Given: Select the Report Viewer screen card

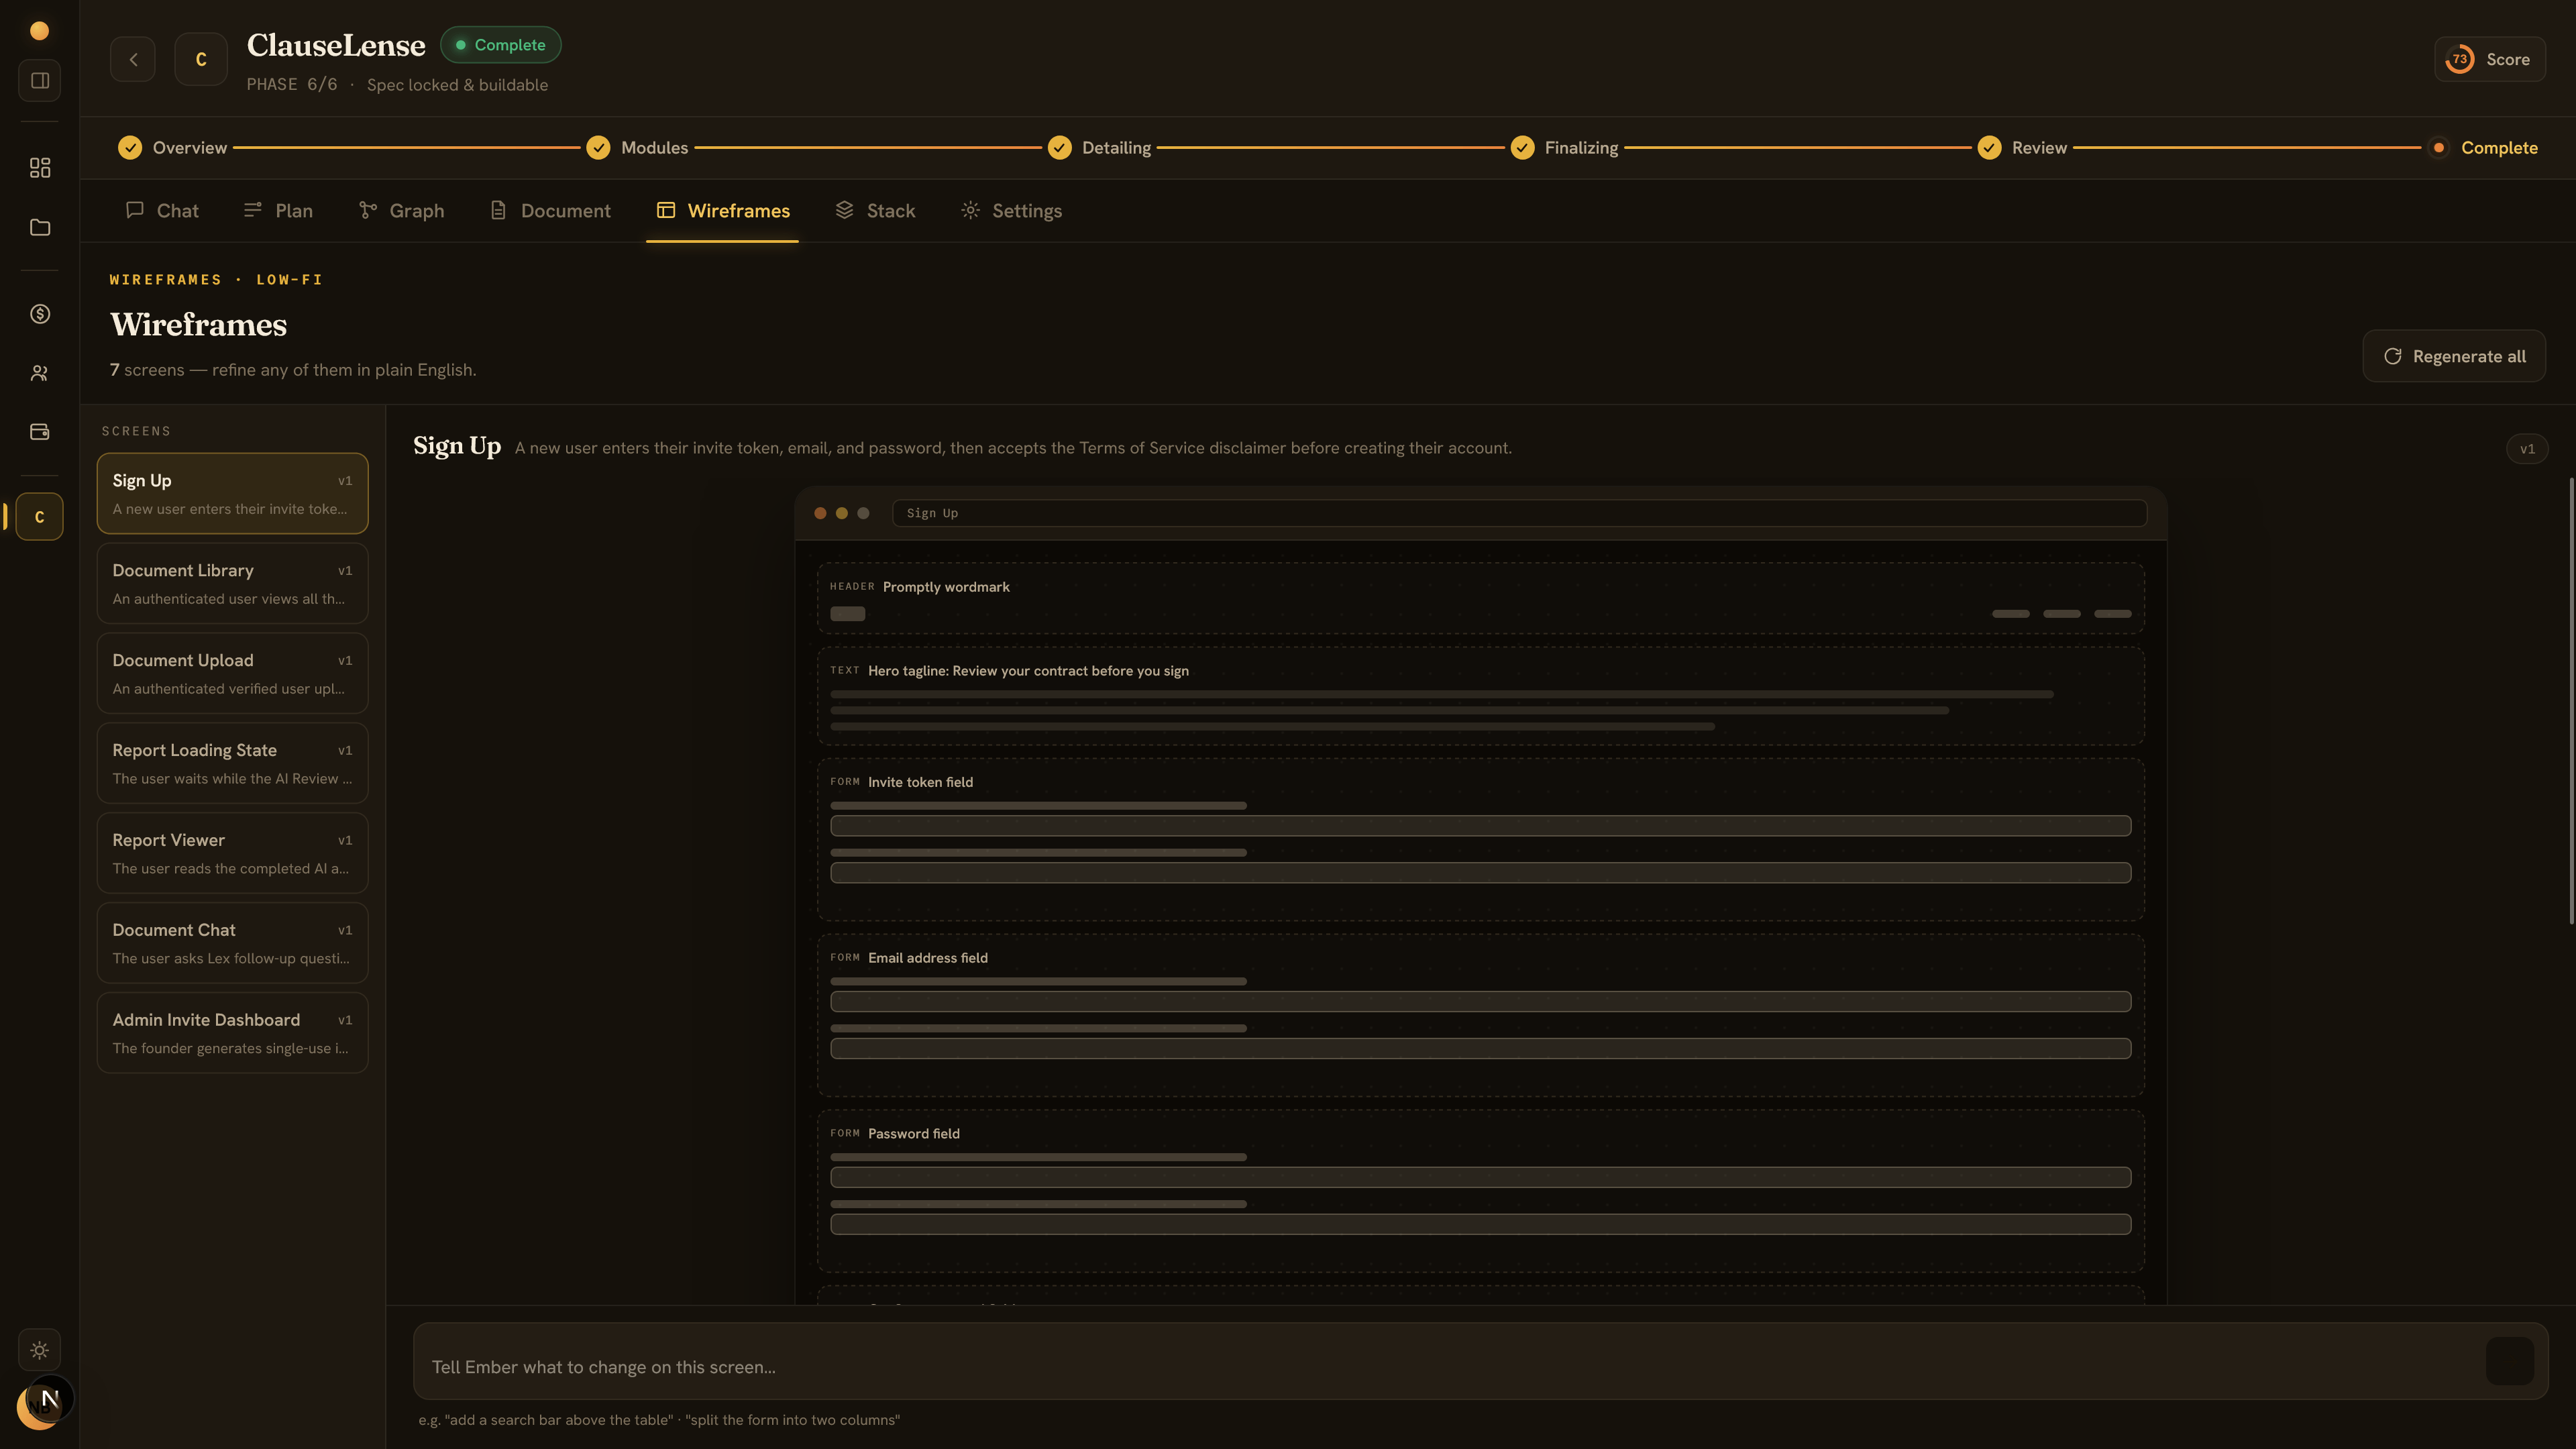Looking at the screenshot, I should (233, 854).
